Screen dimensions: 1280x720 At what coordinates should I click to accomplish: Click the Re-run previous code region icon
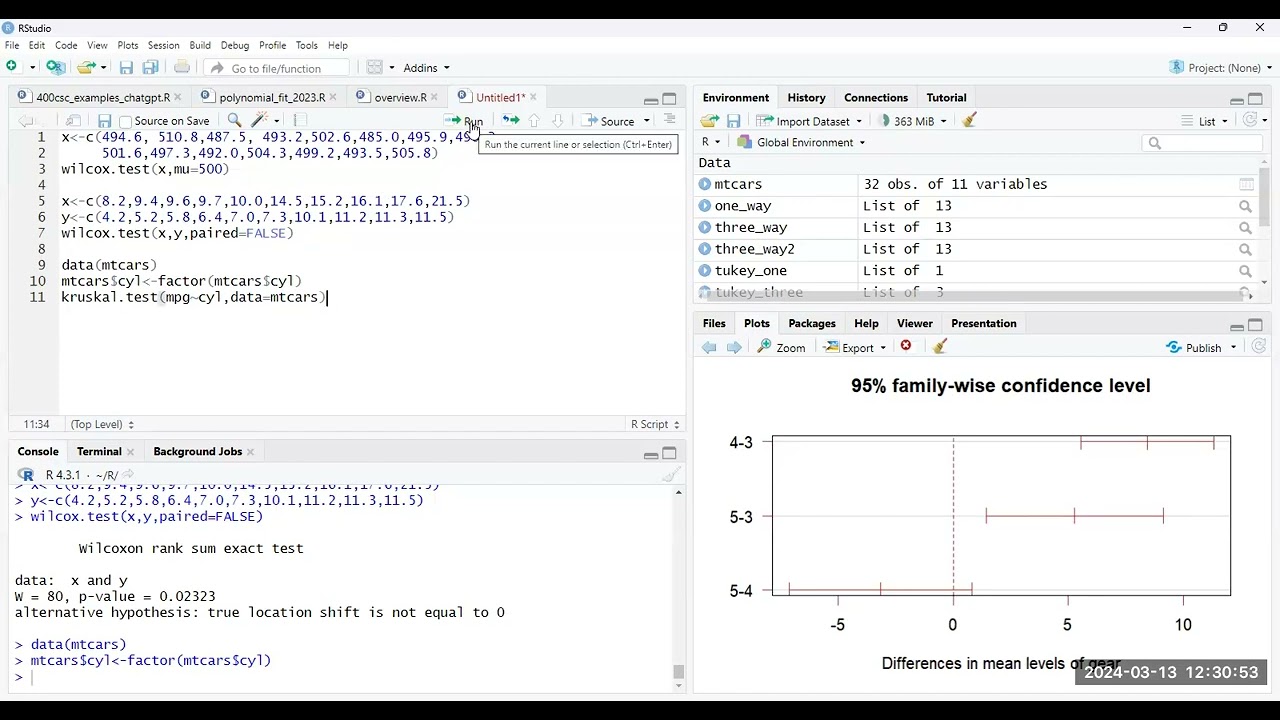click(x=510, y=121)
